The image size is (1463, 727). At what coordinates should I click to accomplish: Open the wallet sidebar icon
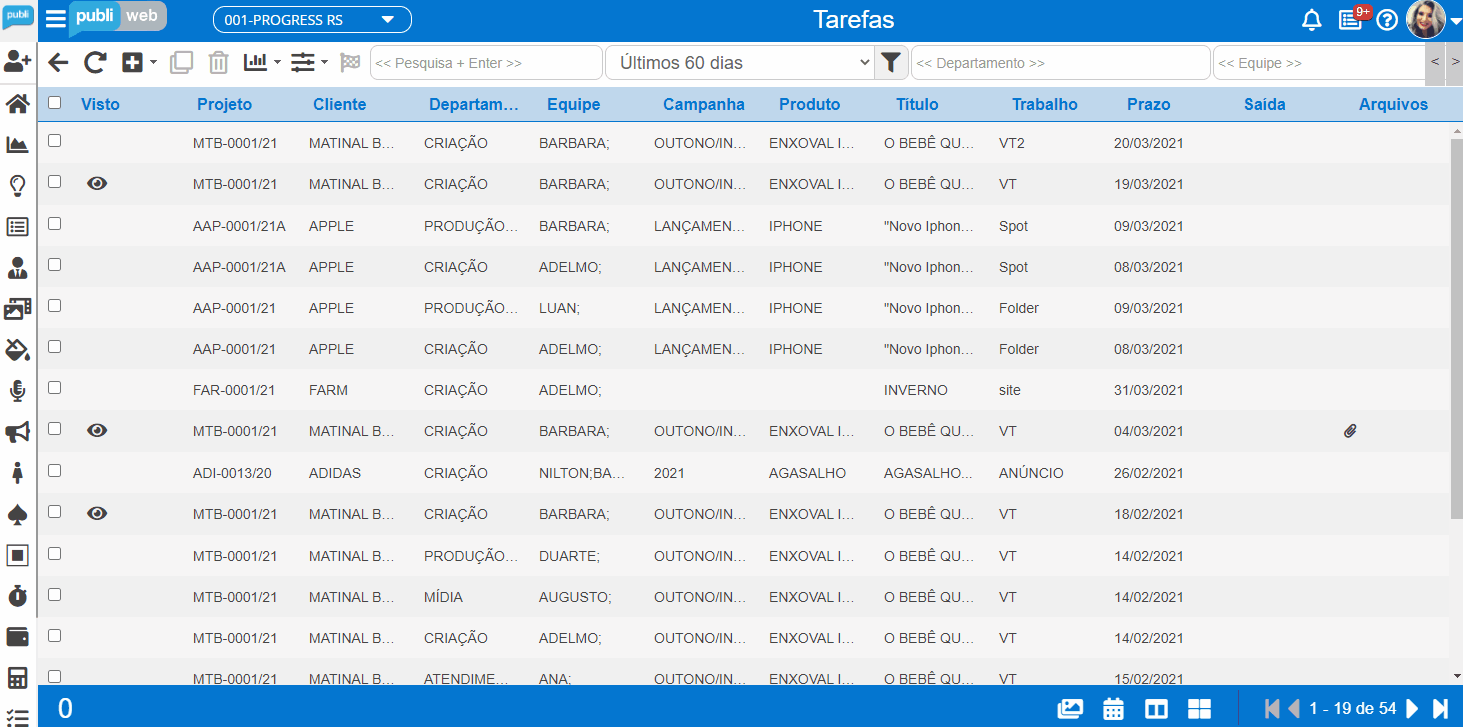point(17,637)
